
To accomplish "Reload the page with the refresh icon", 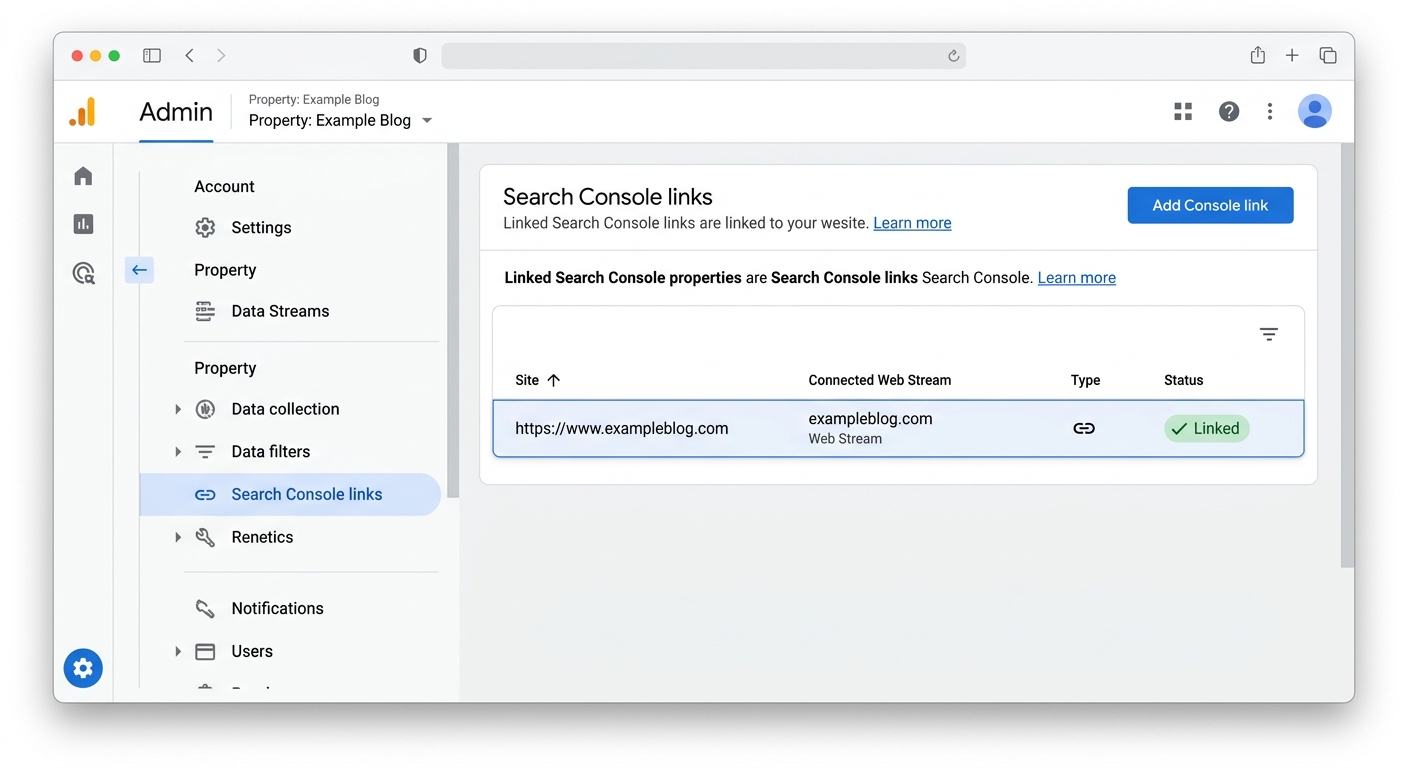I will point(953,56).
